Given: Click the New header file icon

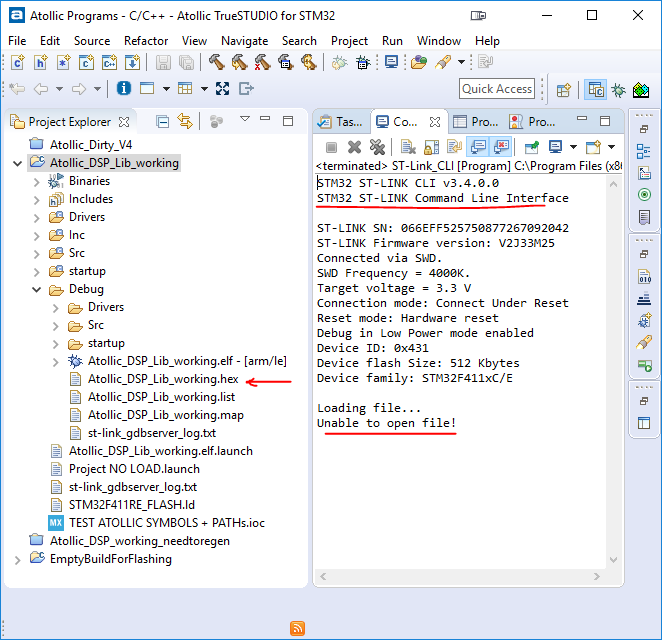Looking at the screenshot, I should click(40, 62).
